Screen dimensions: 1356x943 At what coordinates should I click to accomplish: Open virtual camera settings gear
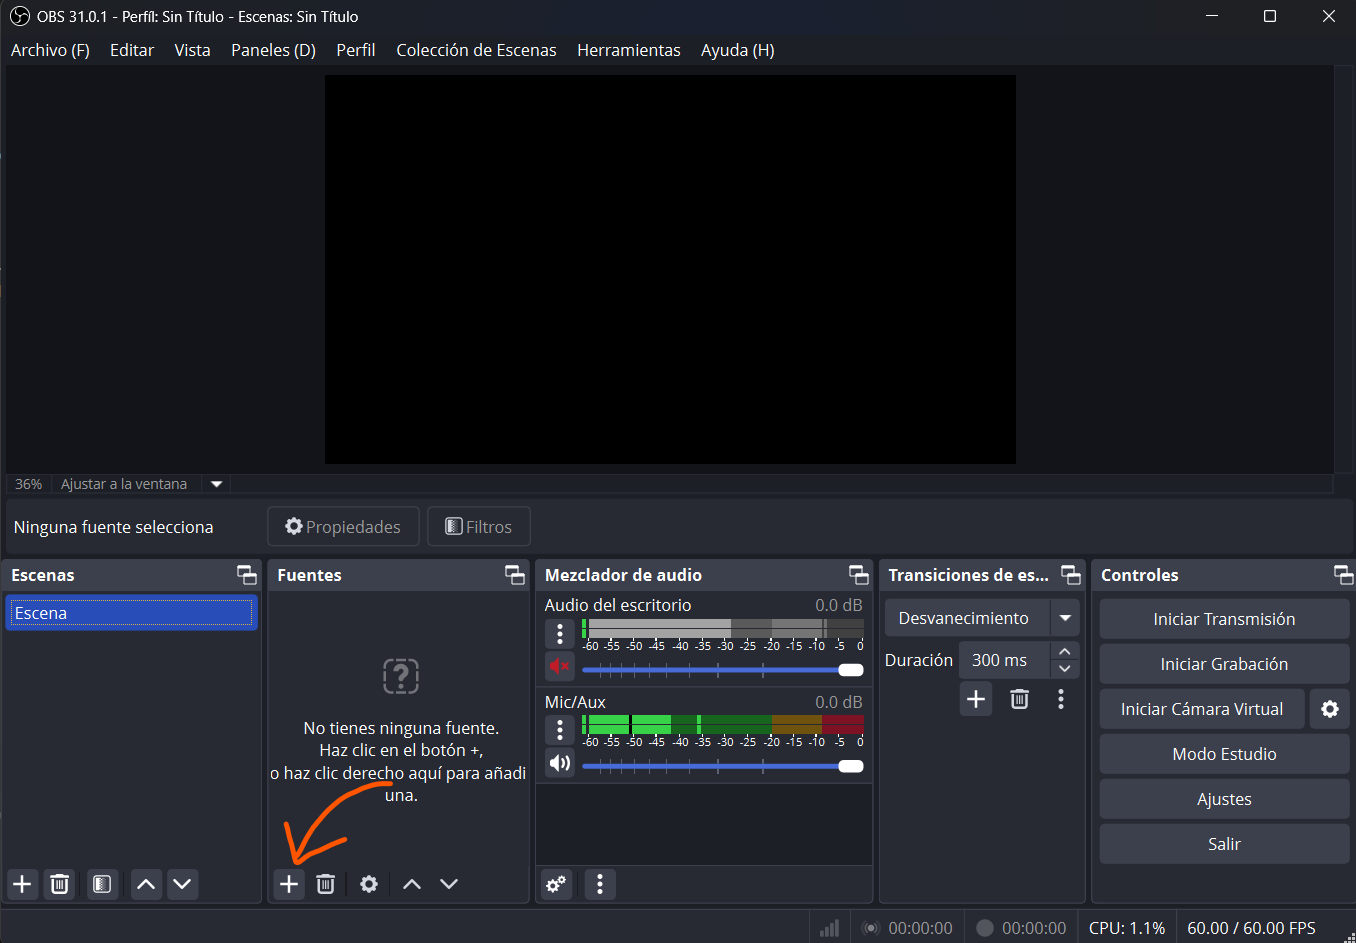coord(1329,709)
